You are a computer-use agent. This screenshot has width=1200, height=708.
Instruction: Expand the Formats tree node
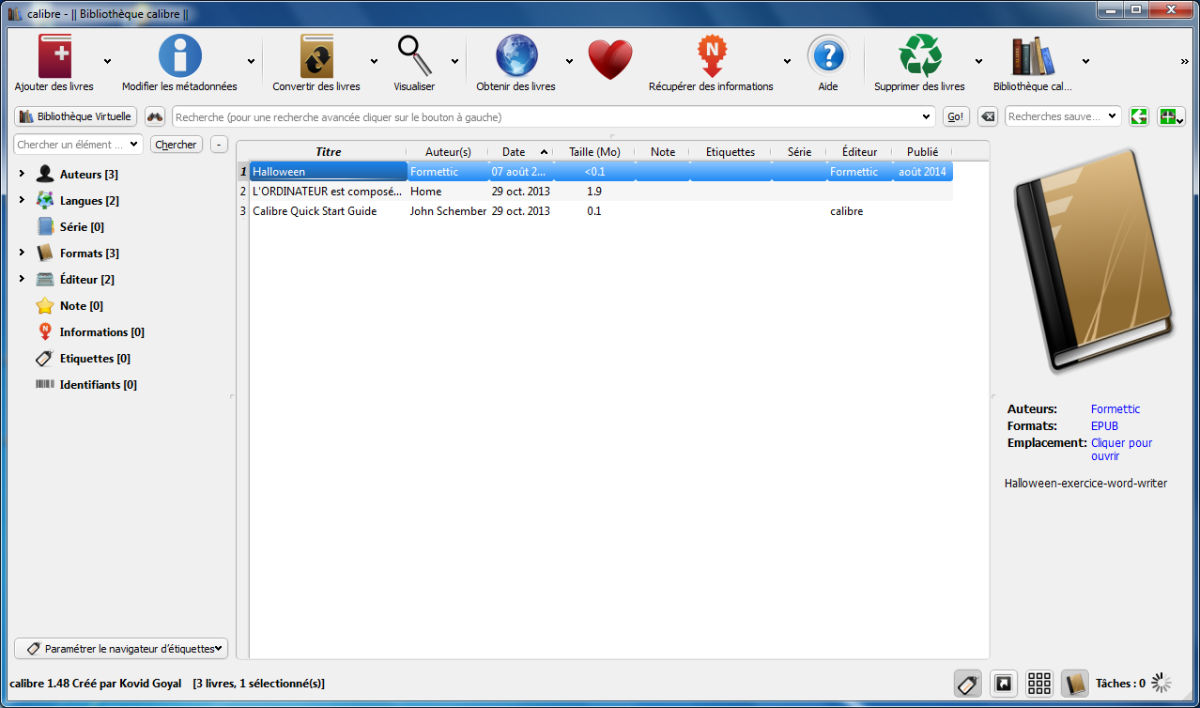(22, 253)
